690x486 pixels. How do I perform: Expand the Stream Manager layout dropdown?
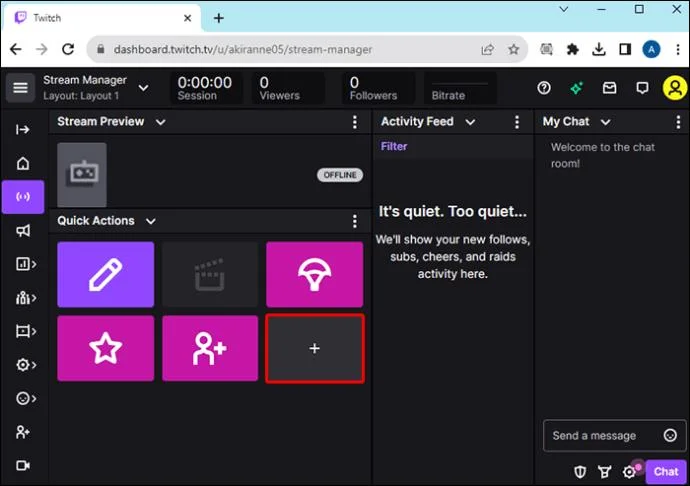click(143, 88)
